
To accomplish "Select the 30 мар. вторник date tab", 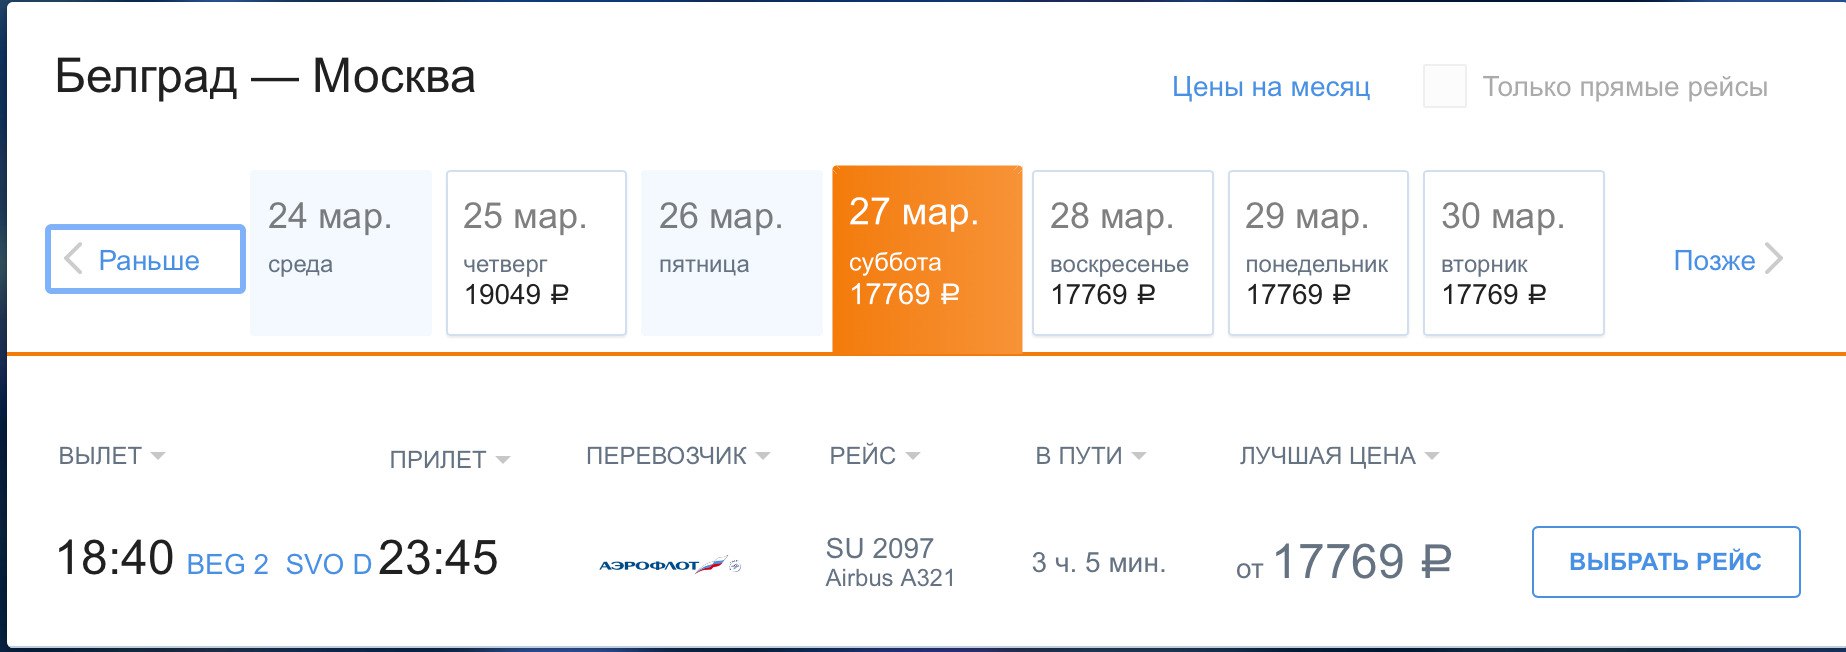I will [1514, 253].
